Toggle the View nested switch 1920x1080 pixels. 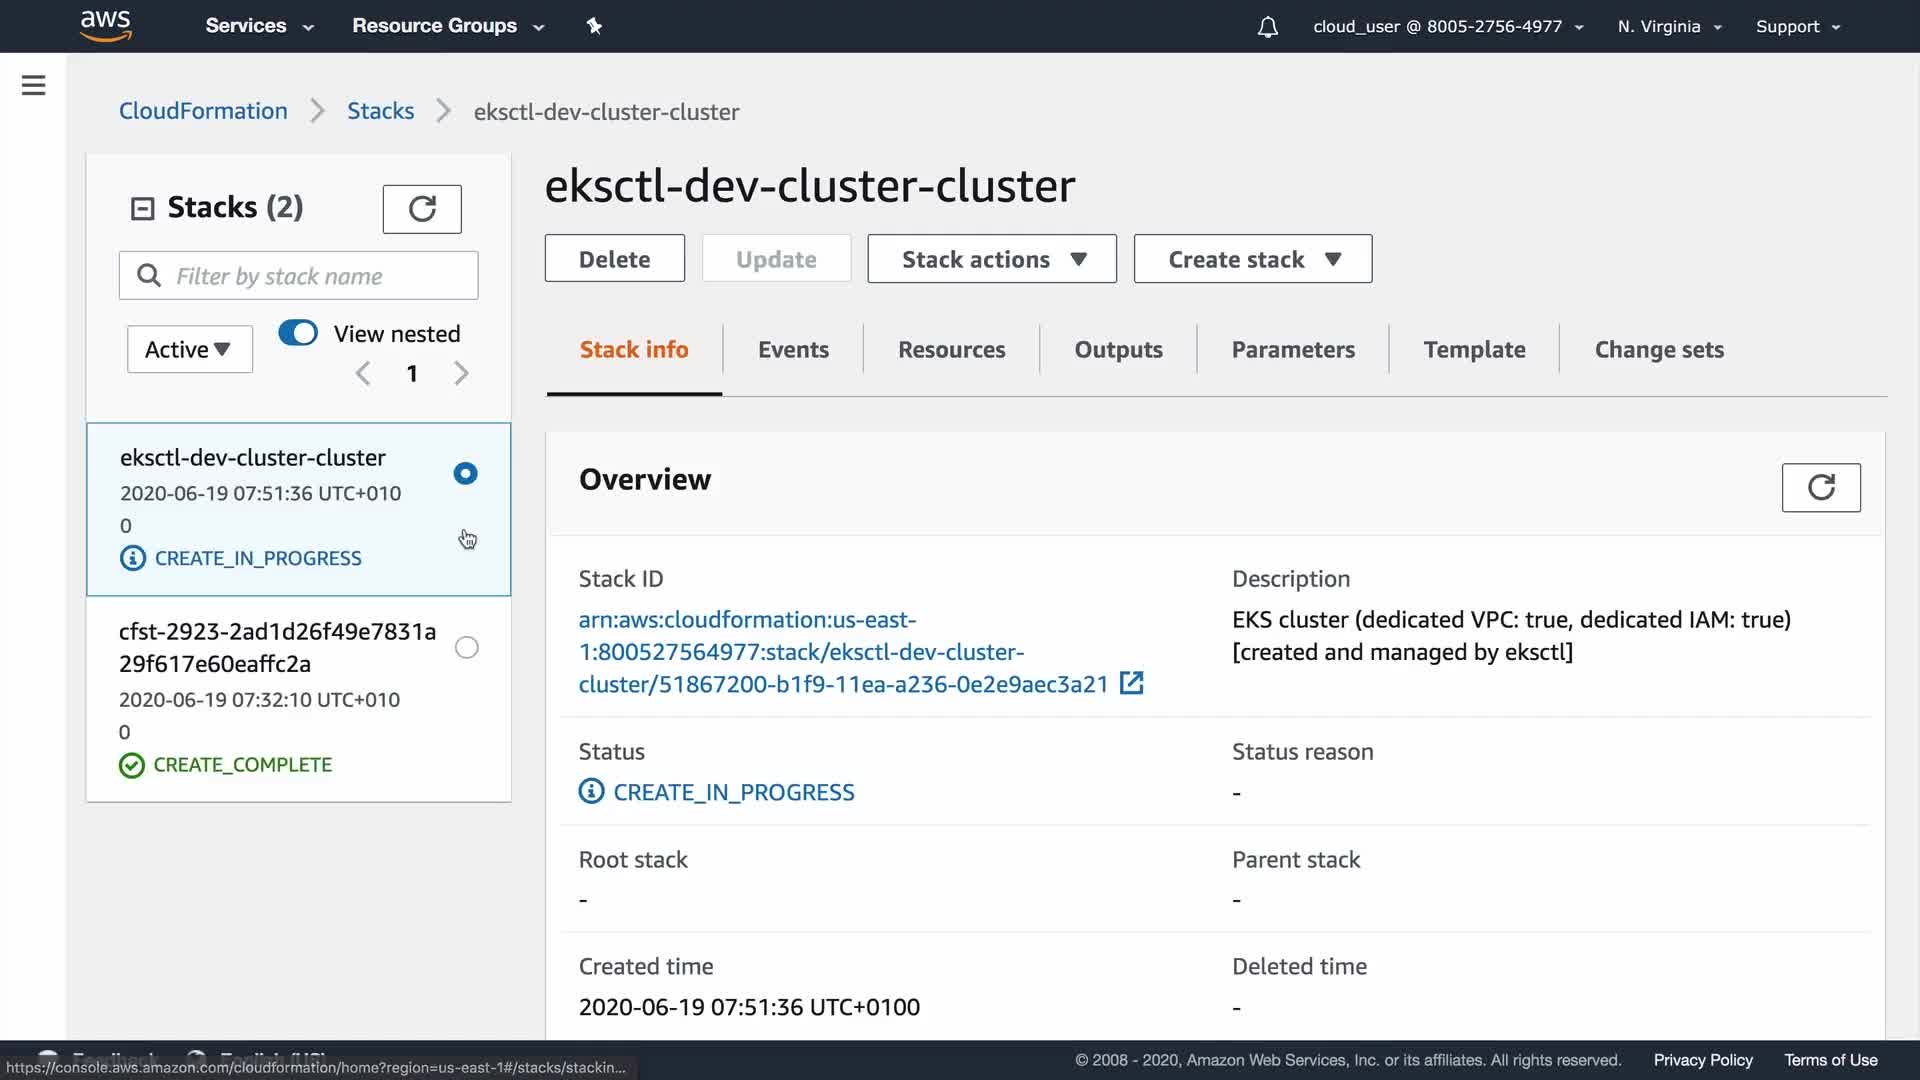coord(298,333)
